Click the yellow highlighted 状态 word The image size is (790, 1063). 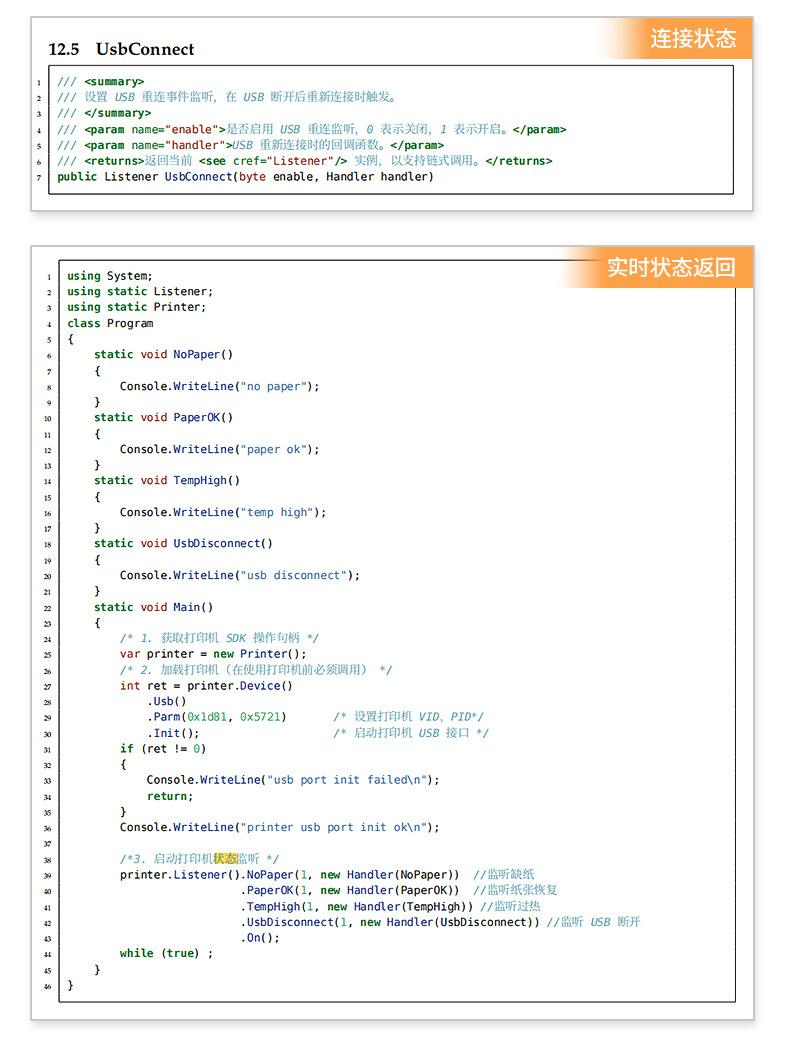[225, 858]
